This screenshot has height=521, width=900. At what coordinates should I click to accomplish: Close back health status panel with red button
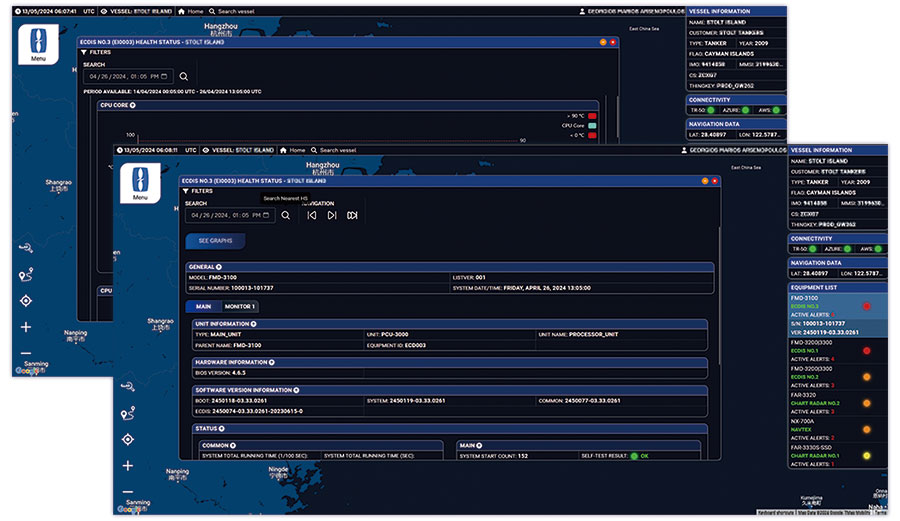[613, 42]
